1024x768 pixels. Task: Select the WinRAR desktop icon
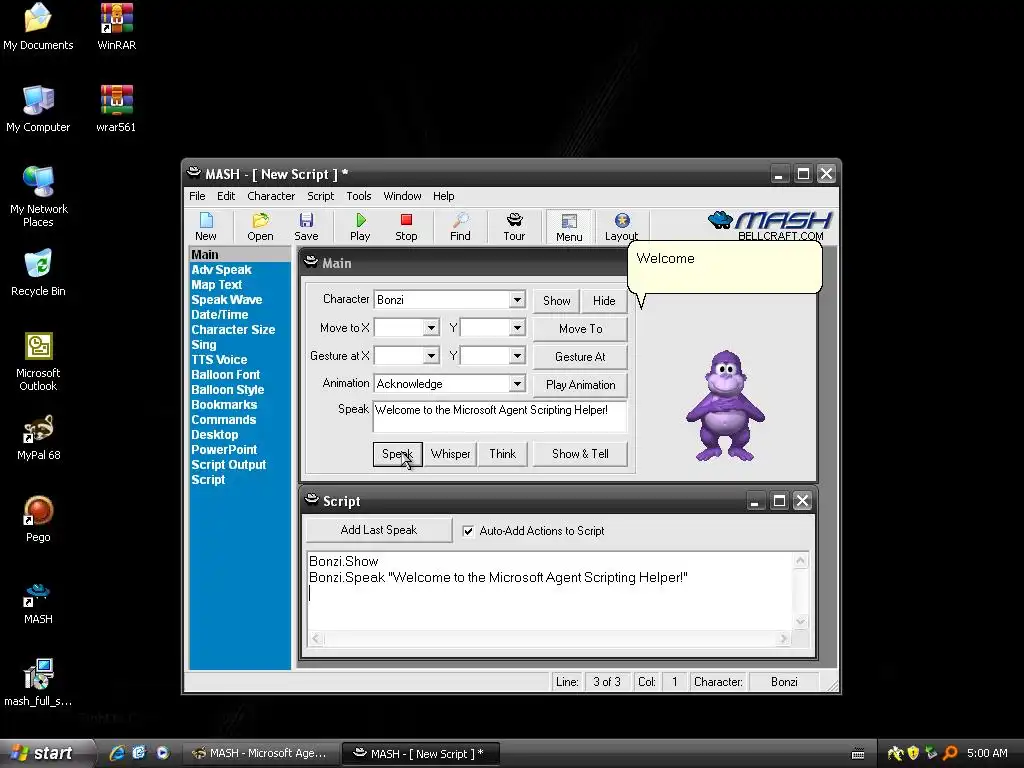point(116,27)
